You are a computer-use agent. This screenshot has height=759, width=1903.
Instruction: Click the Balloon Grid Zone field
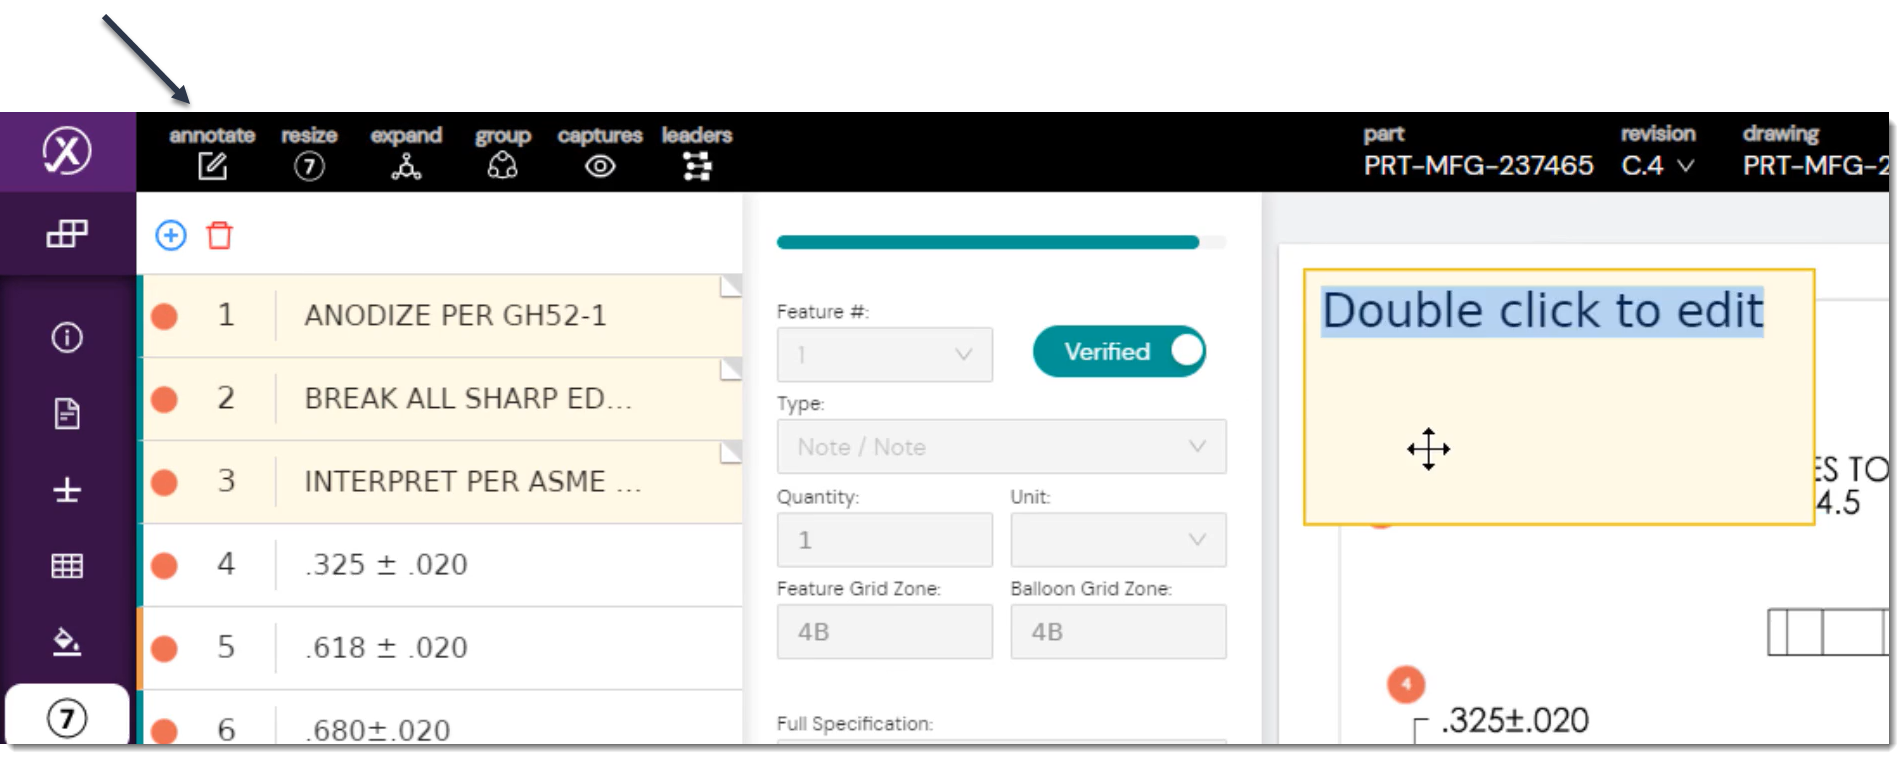pyautogui.click(x=1118, y=631)
